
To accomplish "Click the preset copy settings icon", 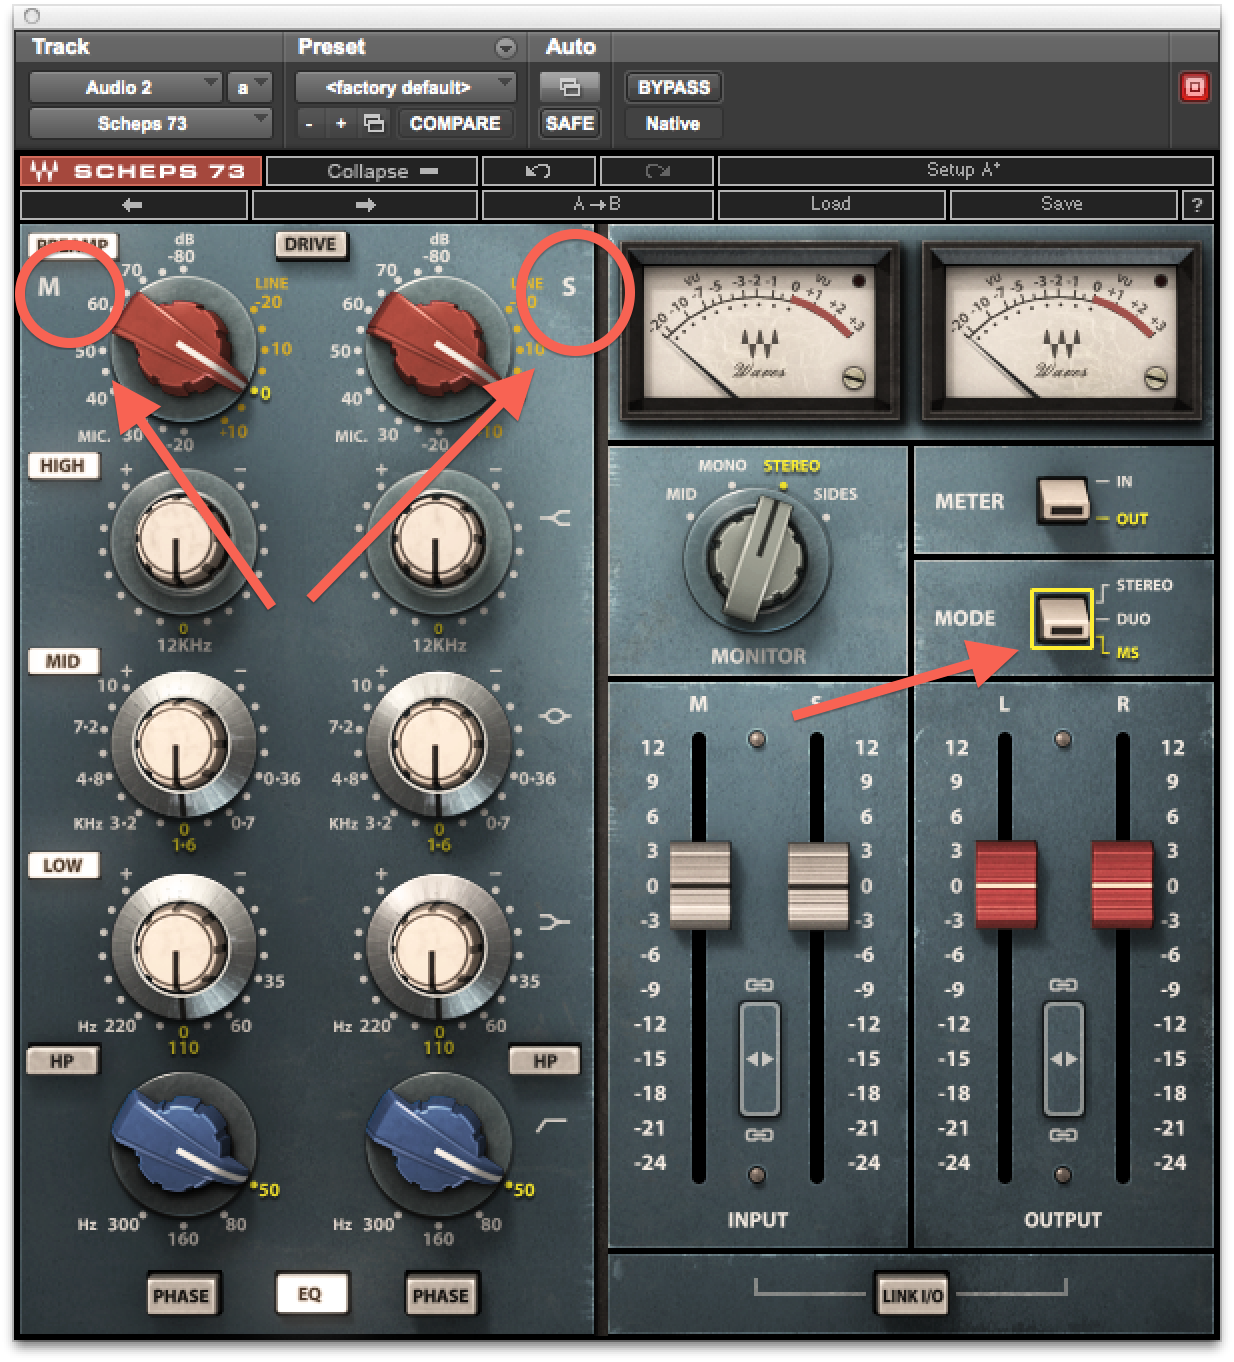I will click(373, 123).
